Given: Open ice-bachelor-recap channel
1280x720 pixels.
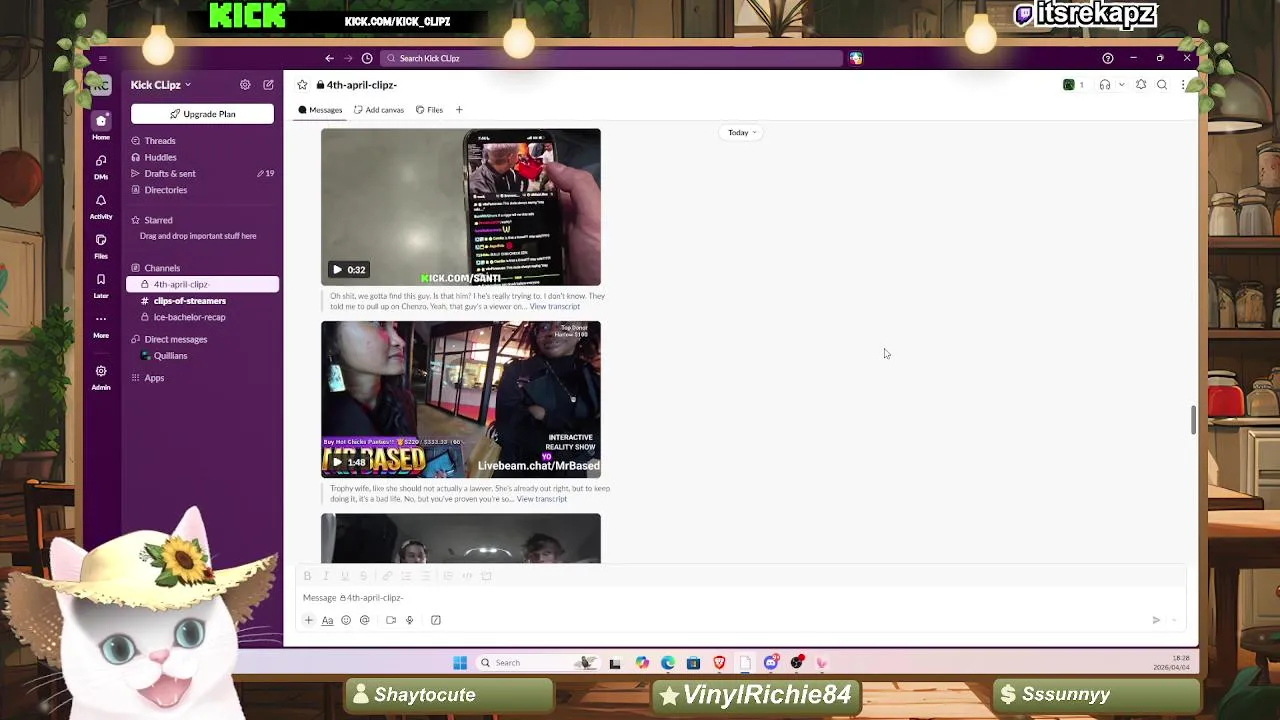Looking at the screenshot, I should point(189,317).
